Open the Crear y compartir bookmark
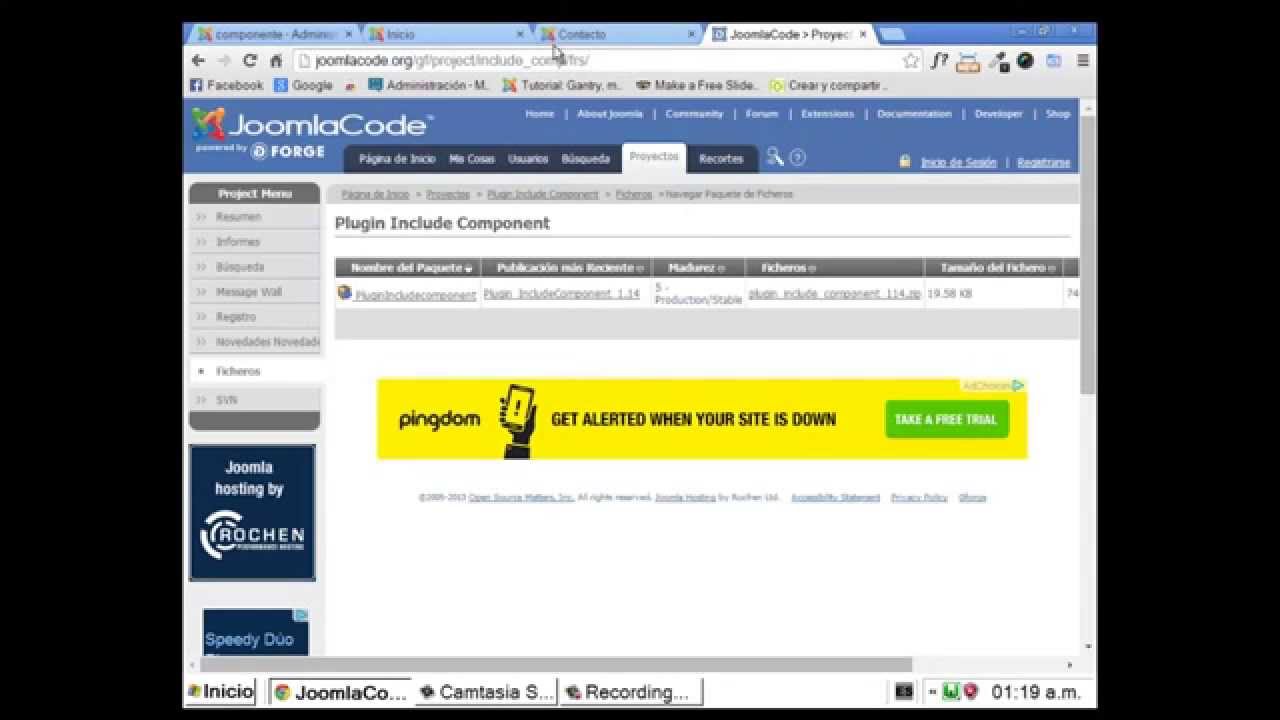This screenshot has height=720, width=1280. (x=829, y=86)
